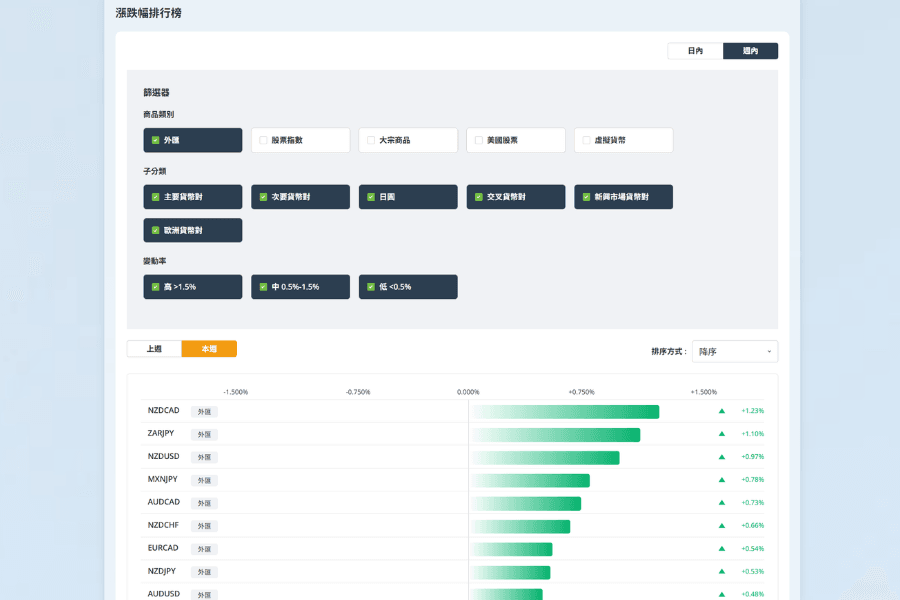Select the 上週 tab

pos(154,349)
